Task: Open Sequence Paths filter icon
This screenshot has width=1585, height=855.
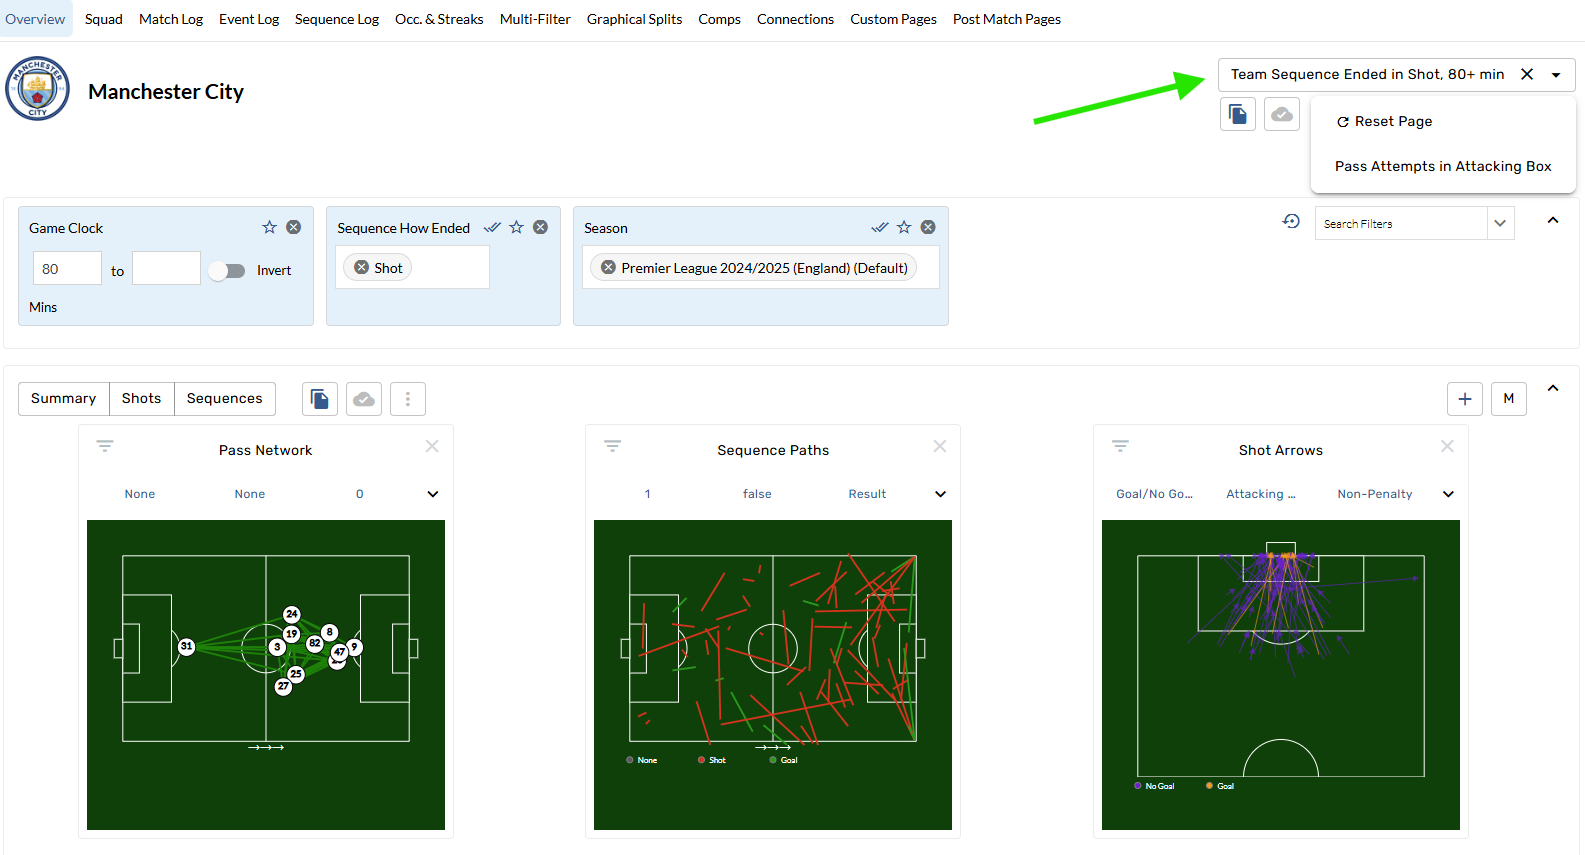Action: click(x=613, y=446)
